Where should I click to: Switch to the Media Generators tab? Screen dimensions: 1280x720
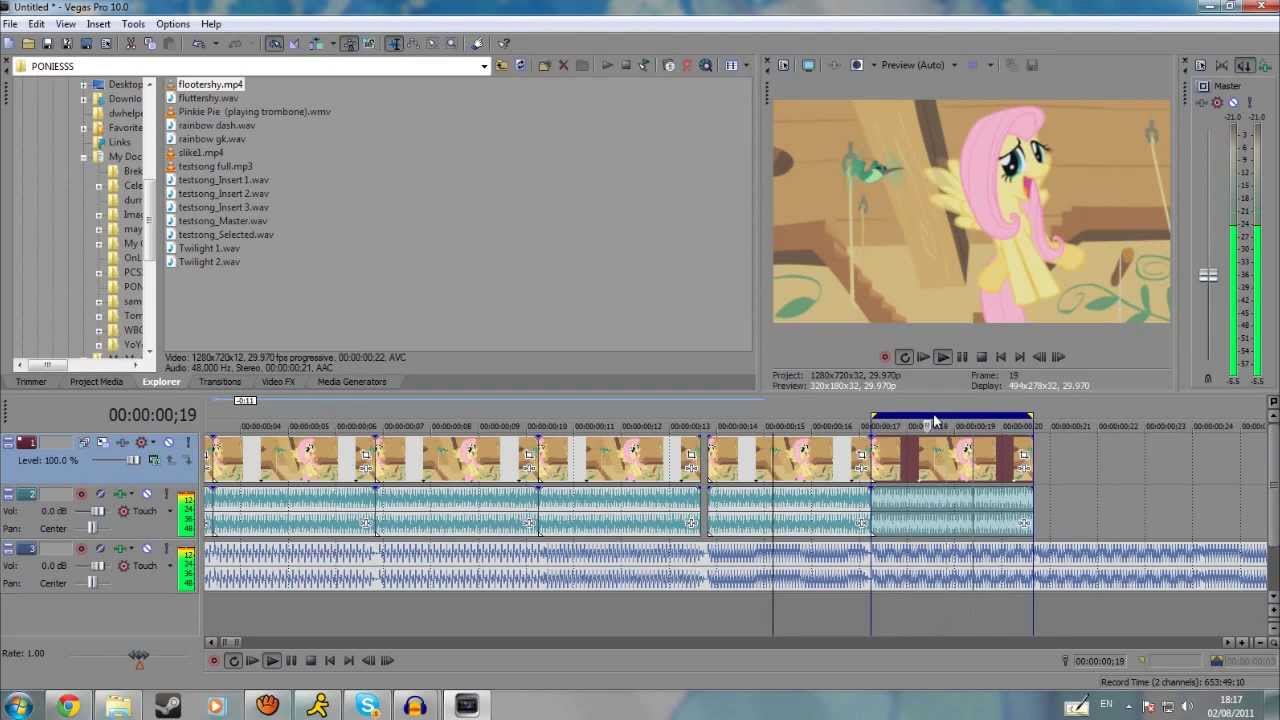point(352,382)
